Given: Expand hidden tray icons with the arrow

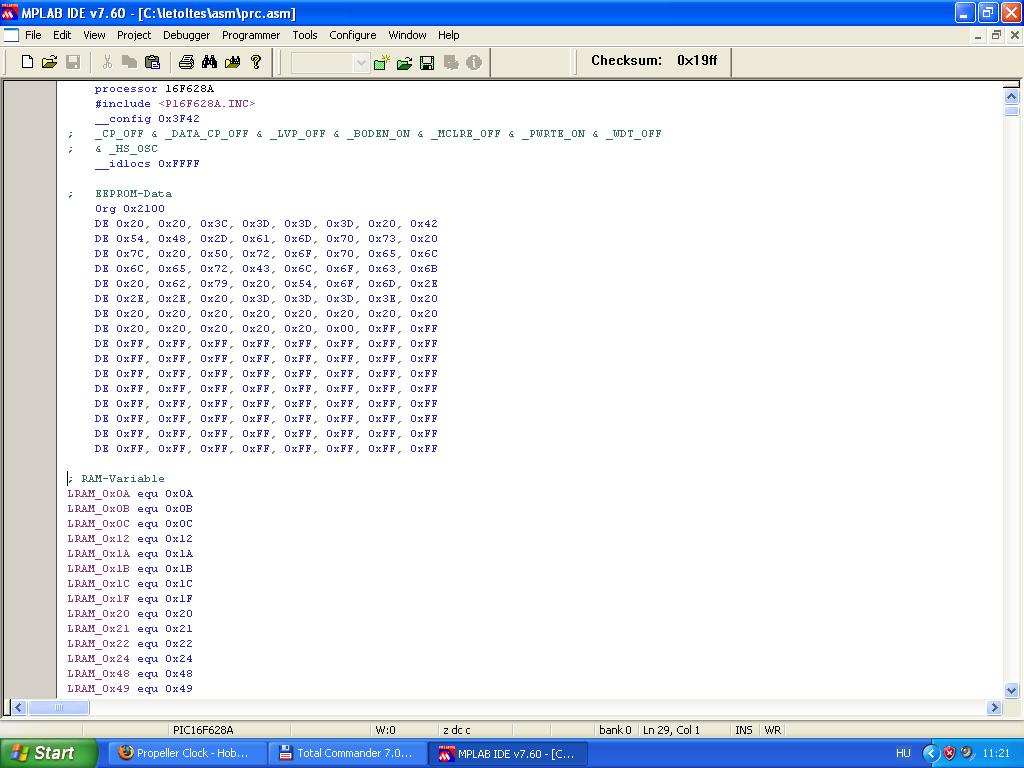Looking at the screenshot, I should [x=931, y=753].
